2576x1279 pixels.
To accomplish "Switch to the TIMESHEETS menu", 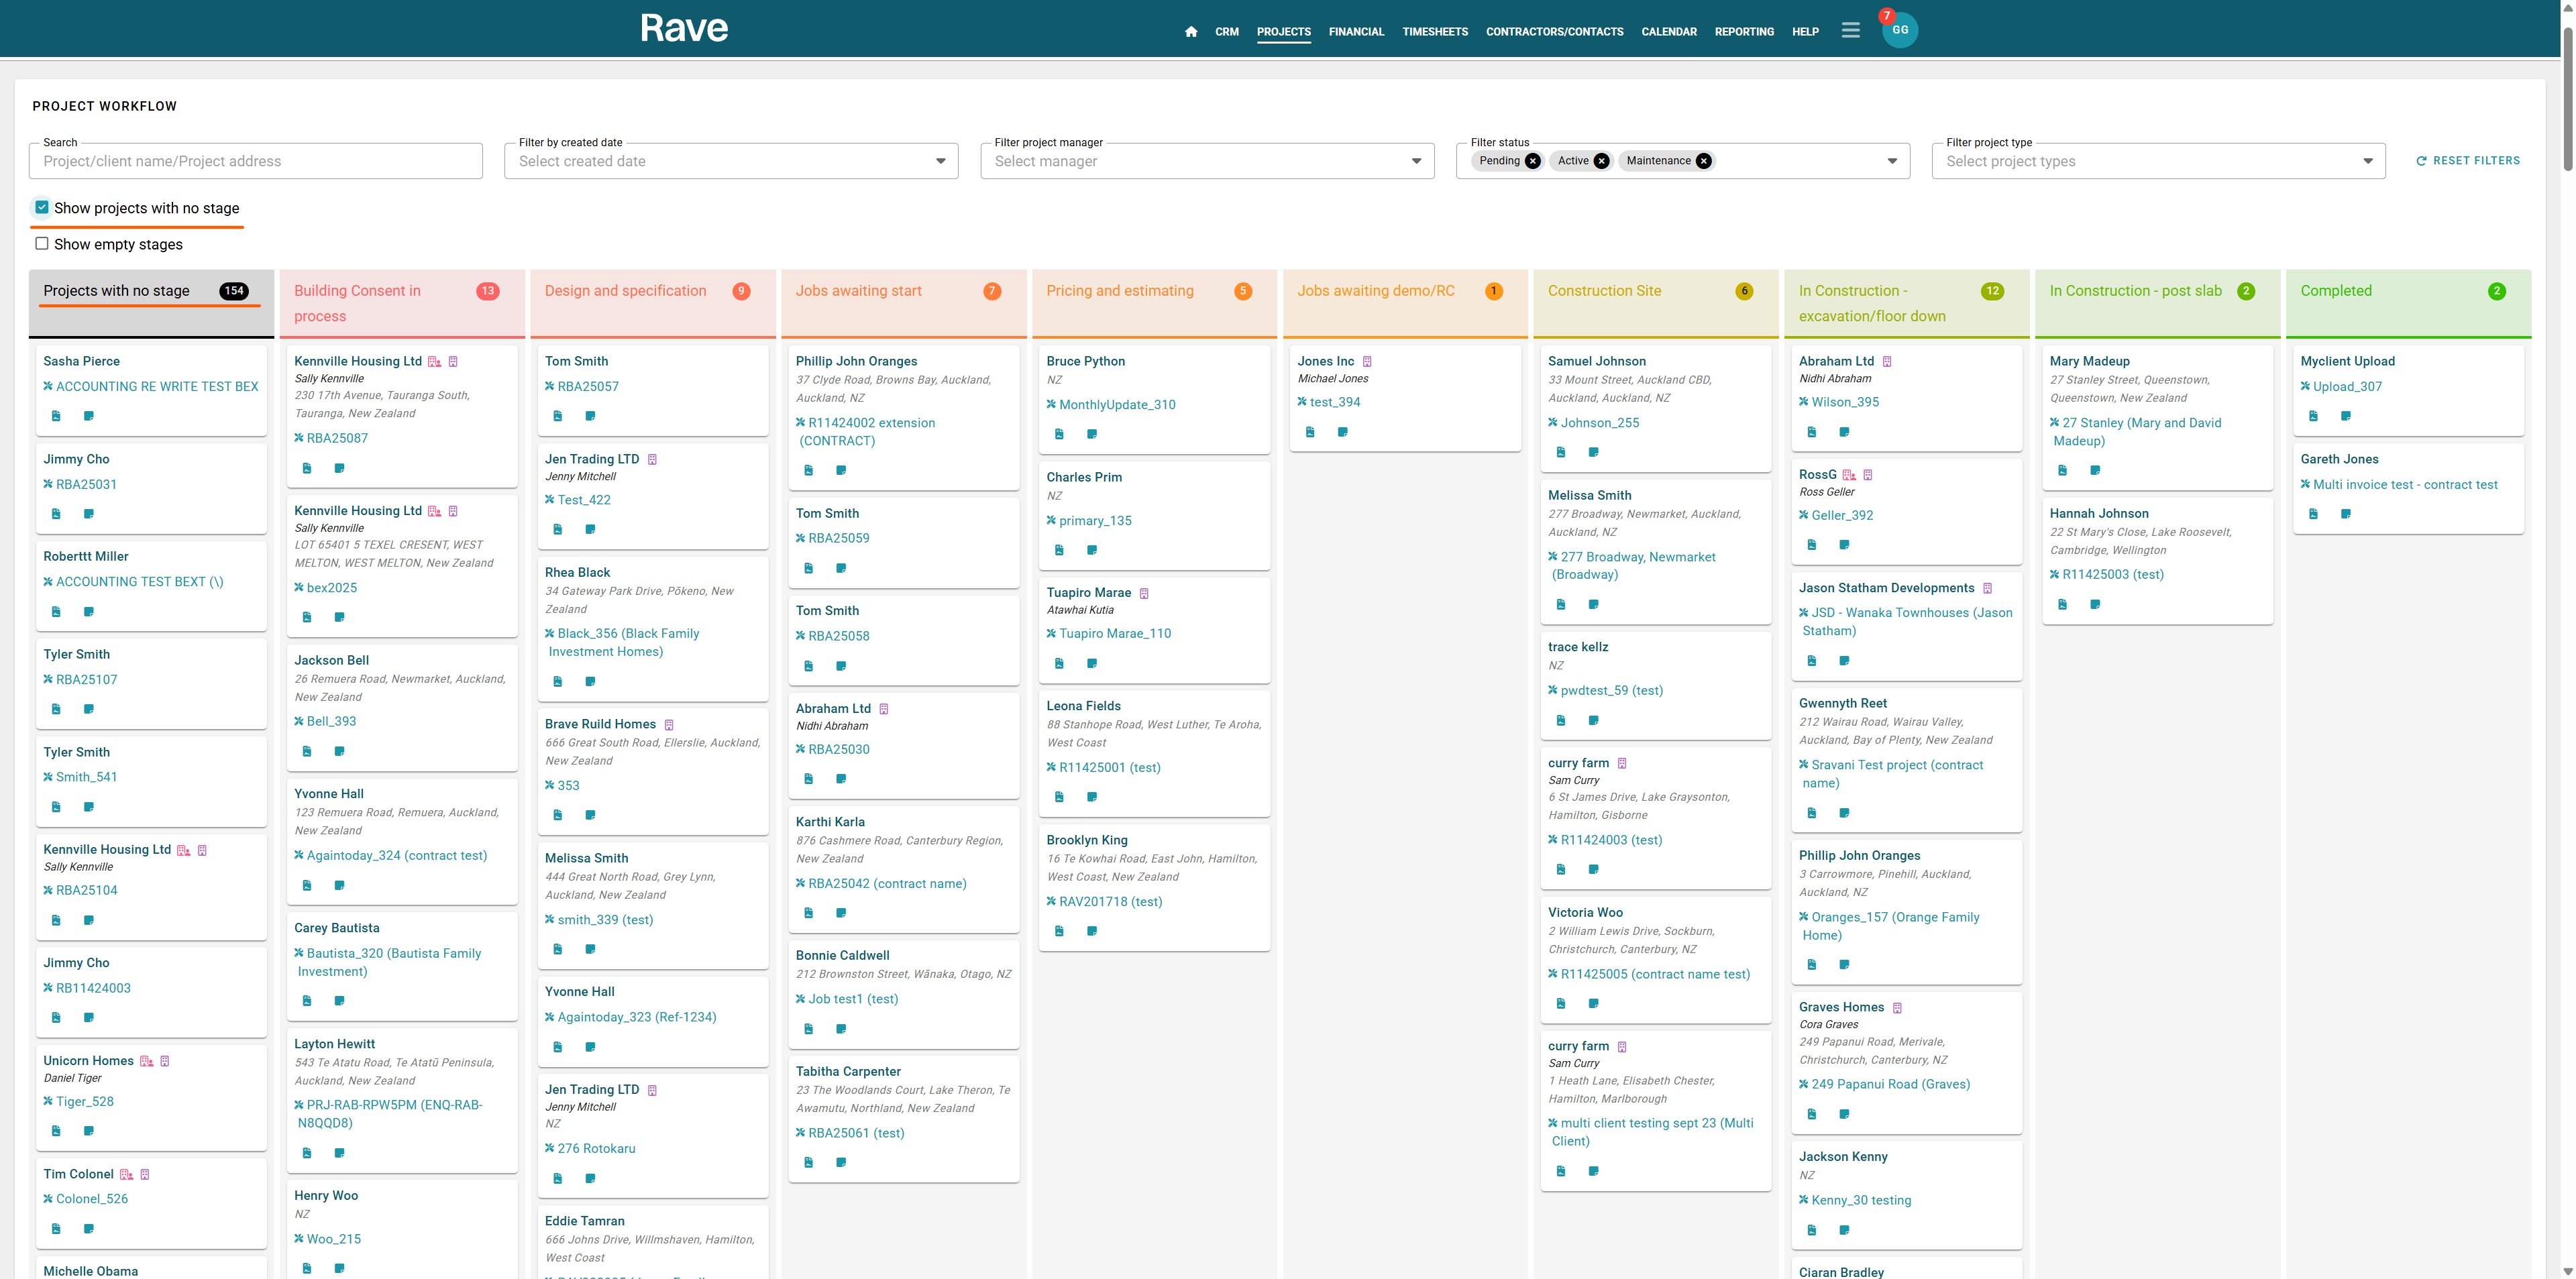I will 1434,32.
